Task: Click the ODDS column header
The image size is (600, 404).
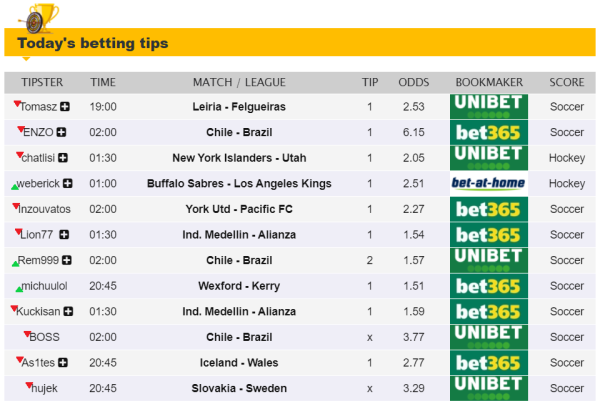Action: coord(414,82)
